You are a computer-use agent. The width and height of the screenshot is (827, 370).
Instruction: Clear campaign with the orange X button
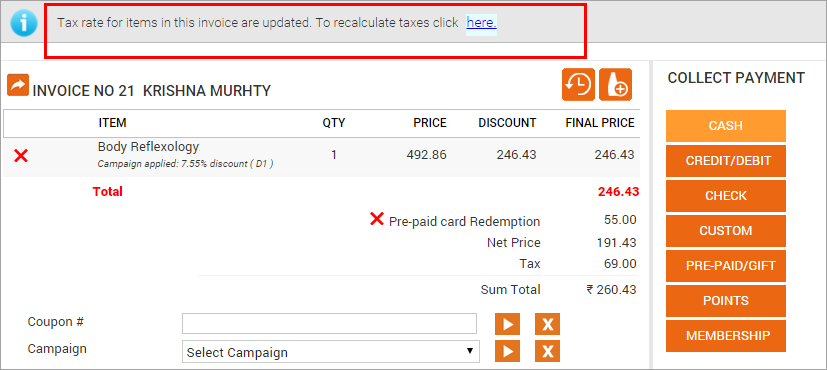click(547, 351)
